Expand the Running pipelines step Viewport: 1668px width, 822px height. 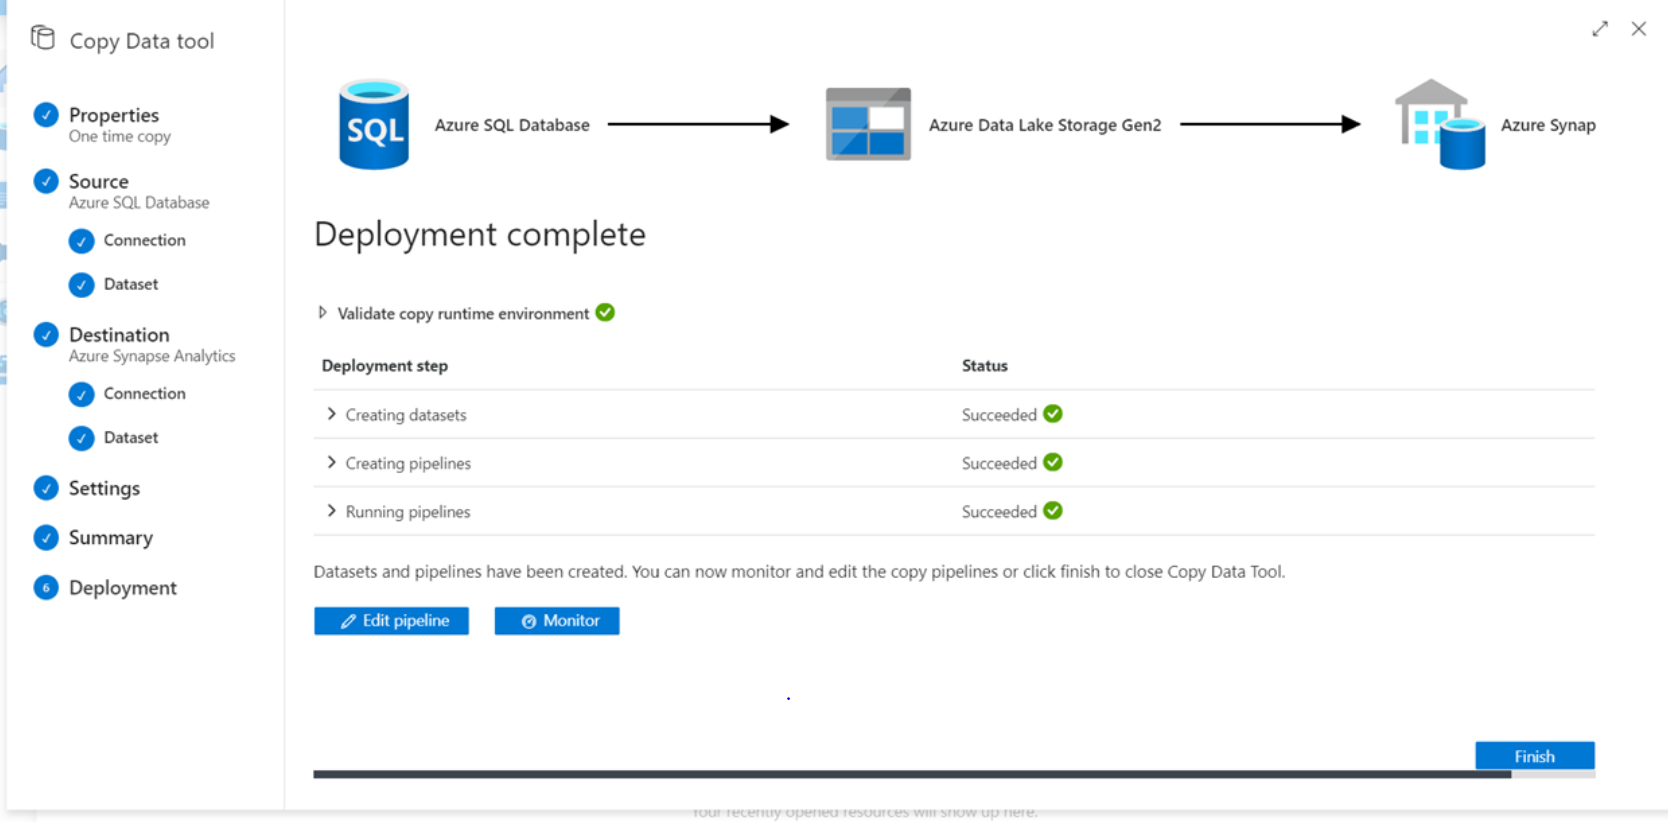(331, 511)
